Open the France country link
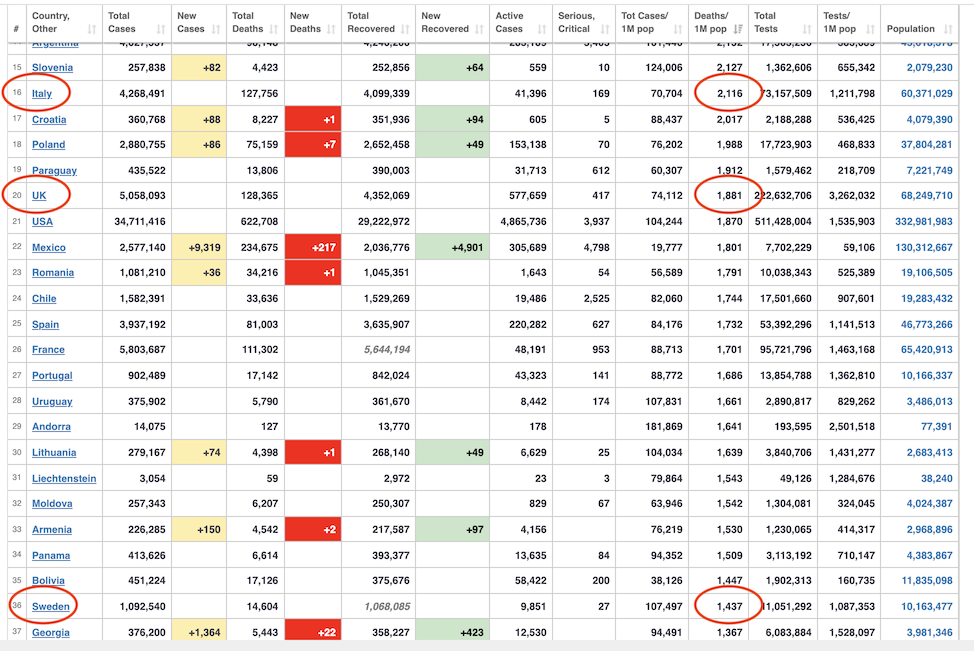This screenshot has height=651, width=974. pyautogui.click(x=48, y=350)
